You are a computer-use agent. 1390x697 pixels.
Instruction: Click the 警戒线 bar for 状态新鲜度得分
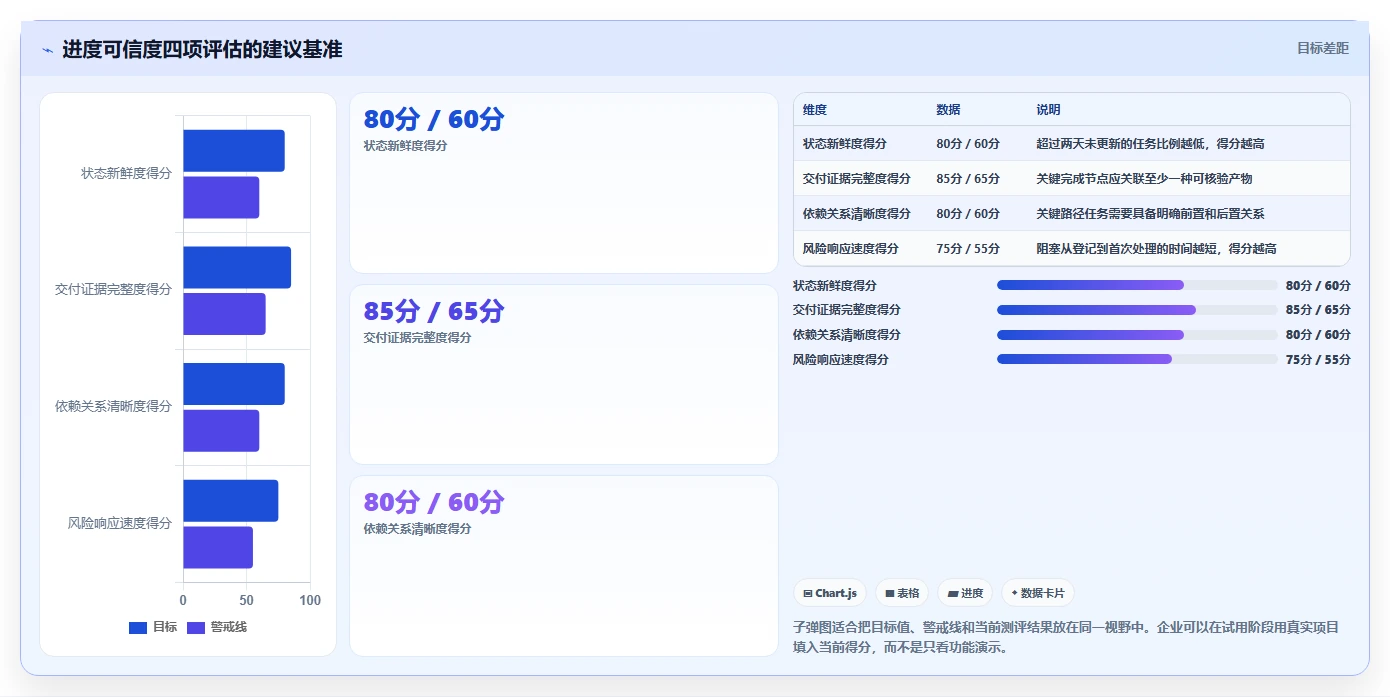point(221,198)
